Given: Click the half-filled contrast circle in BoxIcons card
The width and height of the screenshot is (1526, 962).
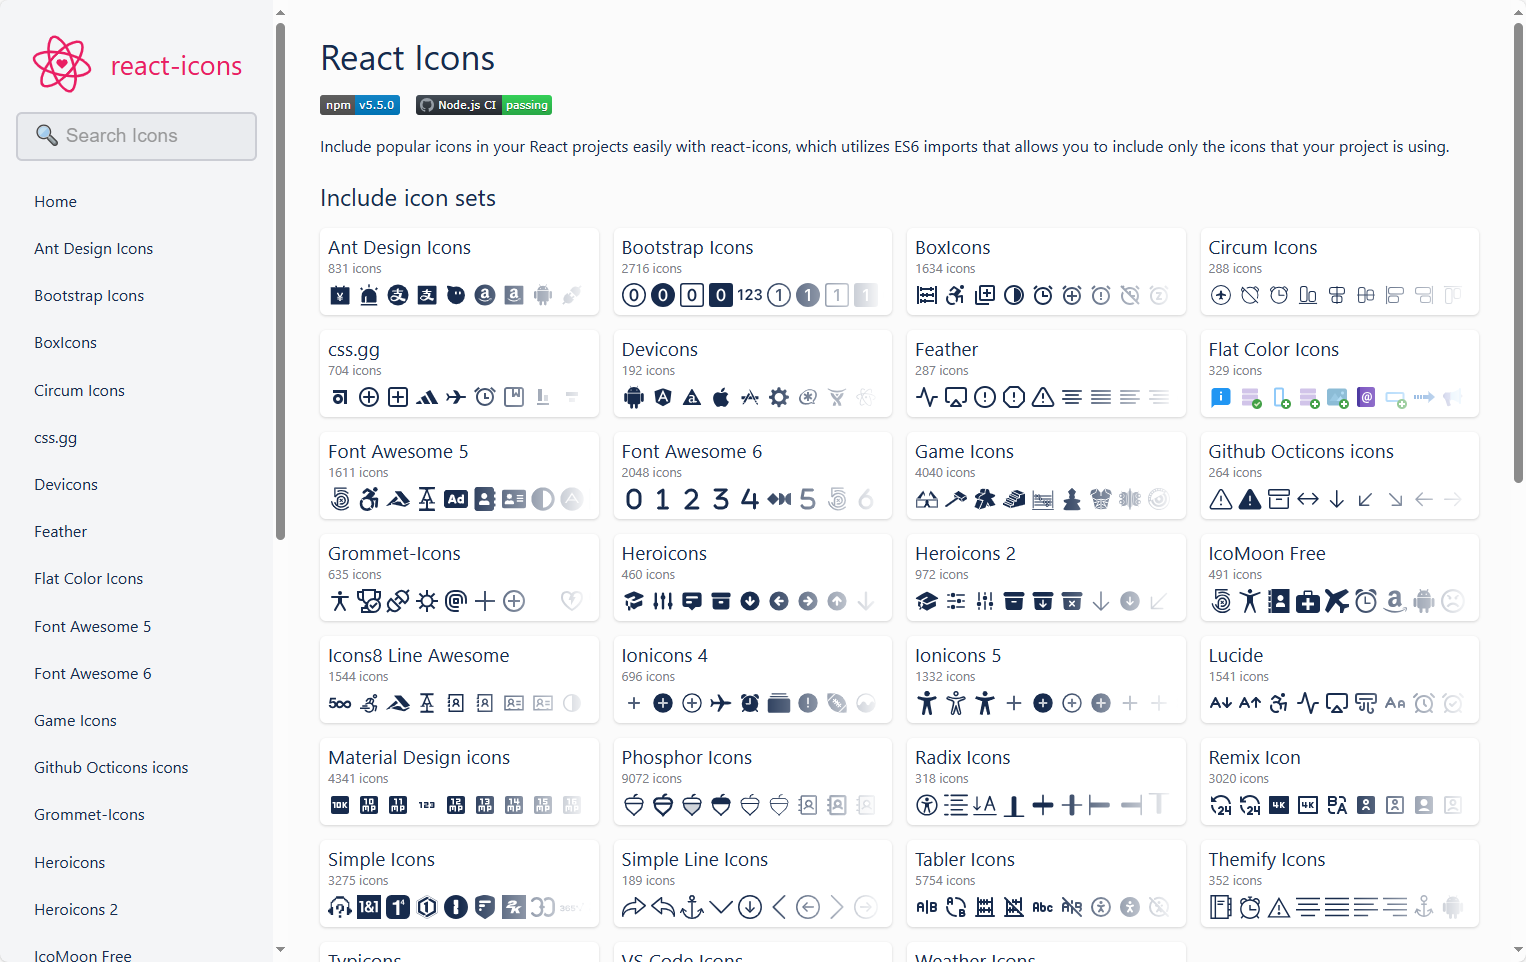Looking at the screenshot, I should (x=1014, y=295).
